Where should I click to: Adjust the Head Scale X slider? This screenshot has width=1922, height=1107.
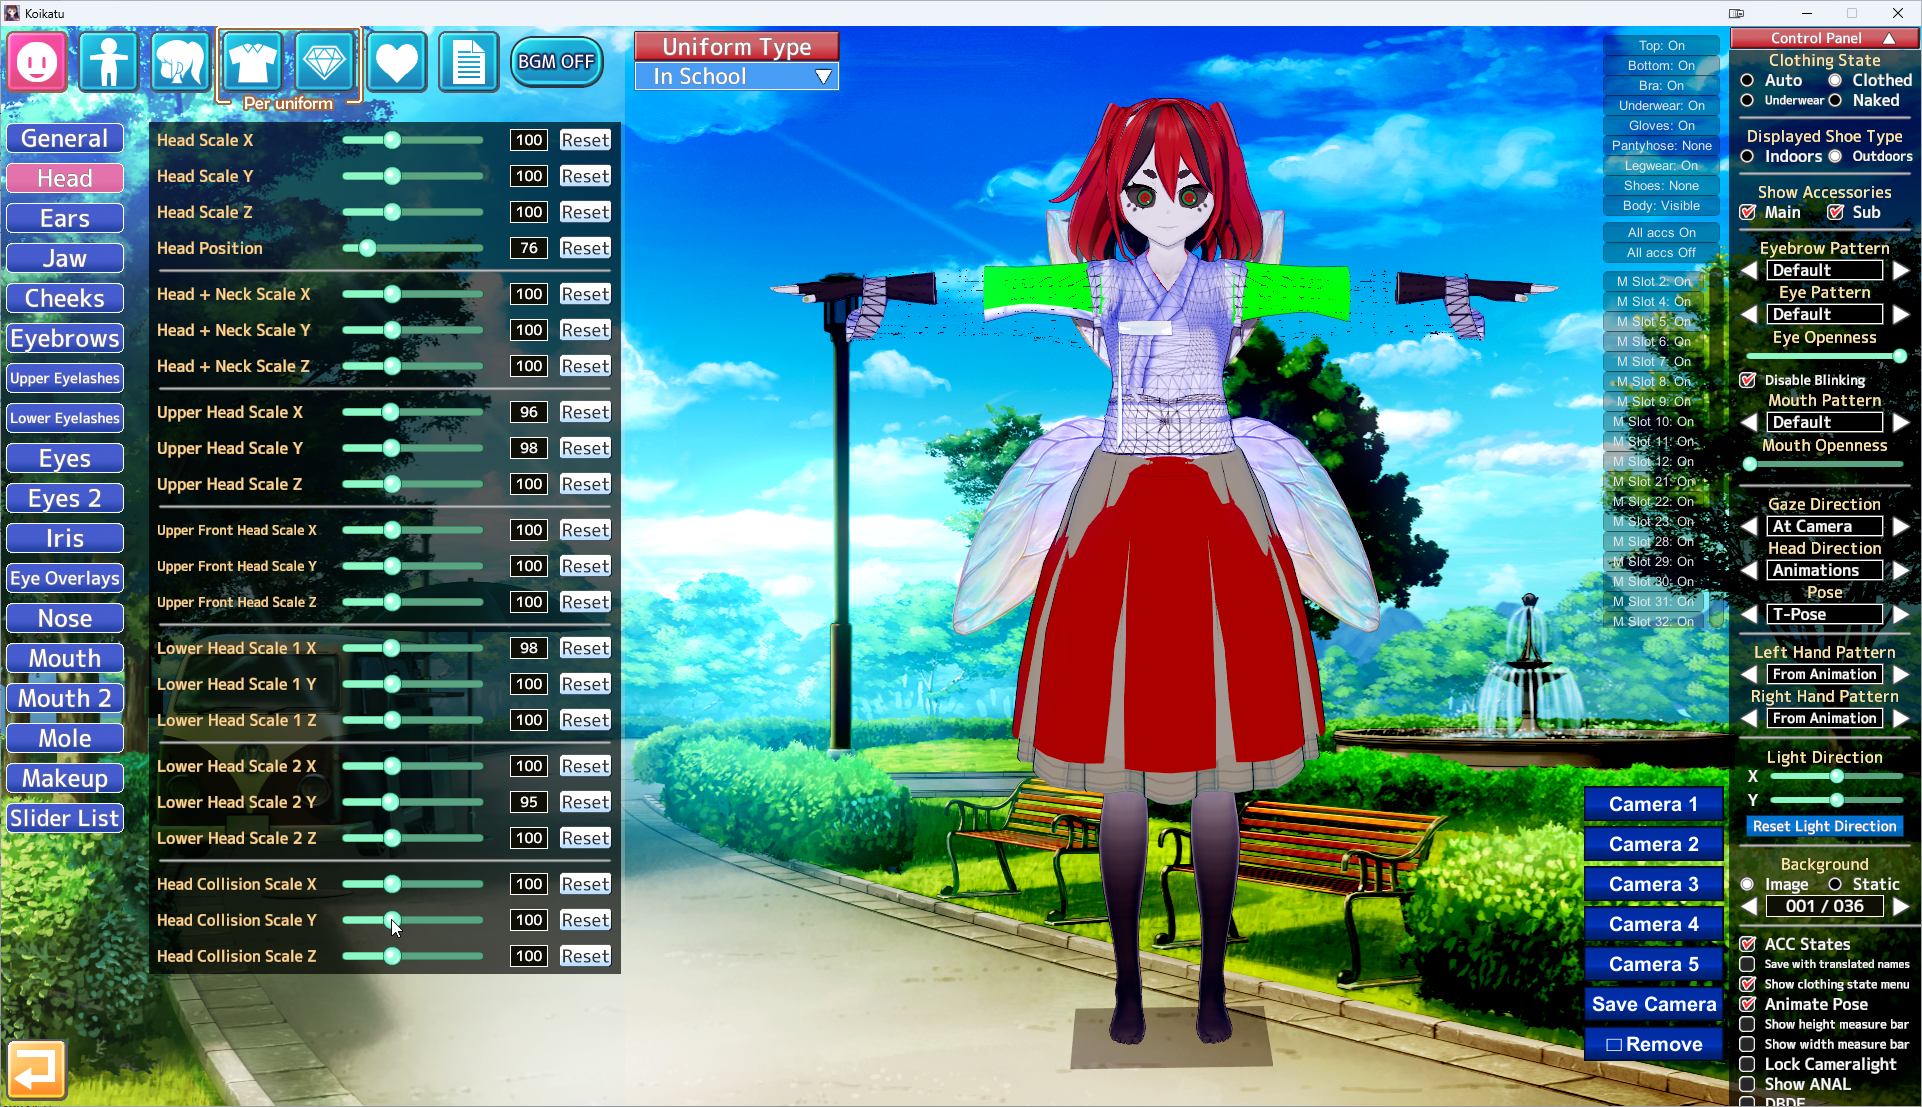point(413,140)
